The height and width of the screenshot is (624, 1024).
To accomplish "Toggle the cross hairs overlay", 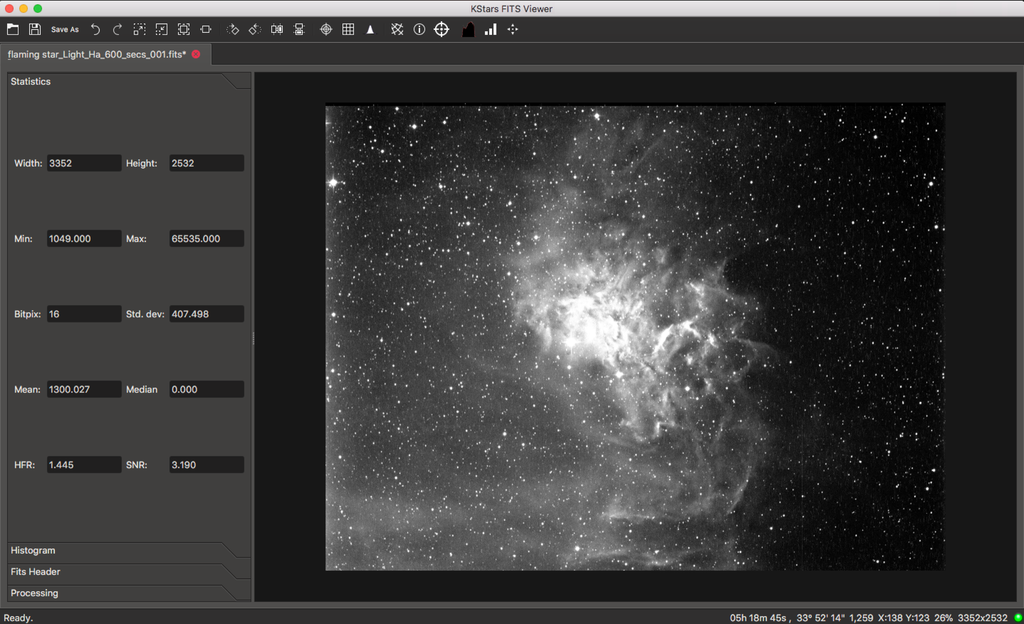I will (x=326, y=29).
